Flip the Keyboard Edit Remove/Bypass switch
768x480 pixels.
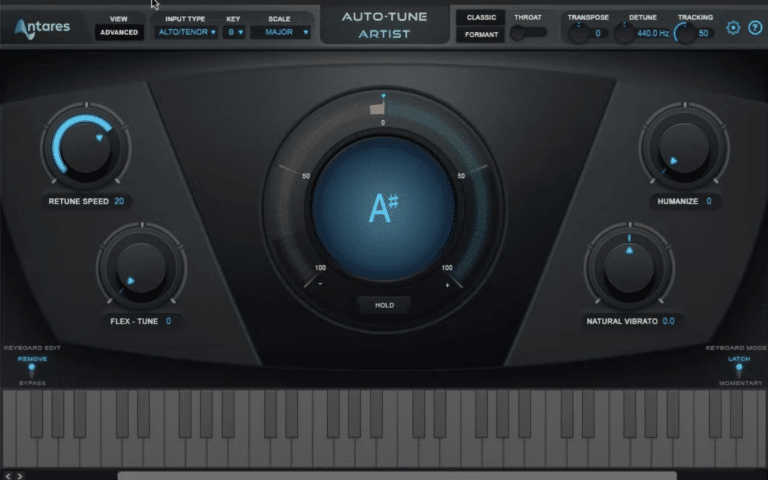(x=32, y=370)
